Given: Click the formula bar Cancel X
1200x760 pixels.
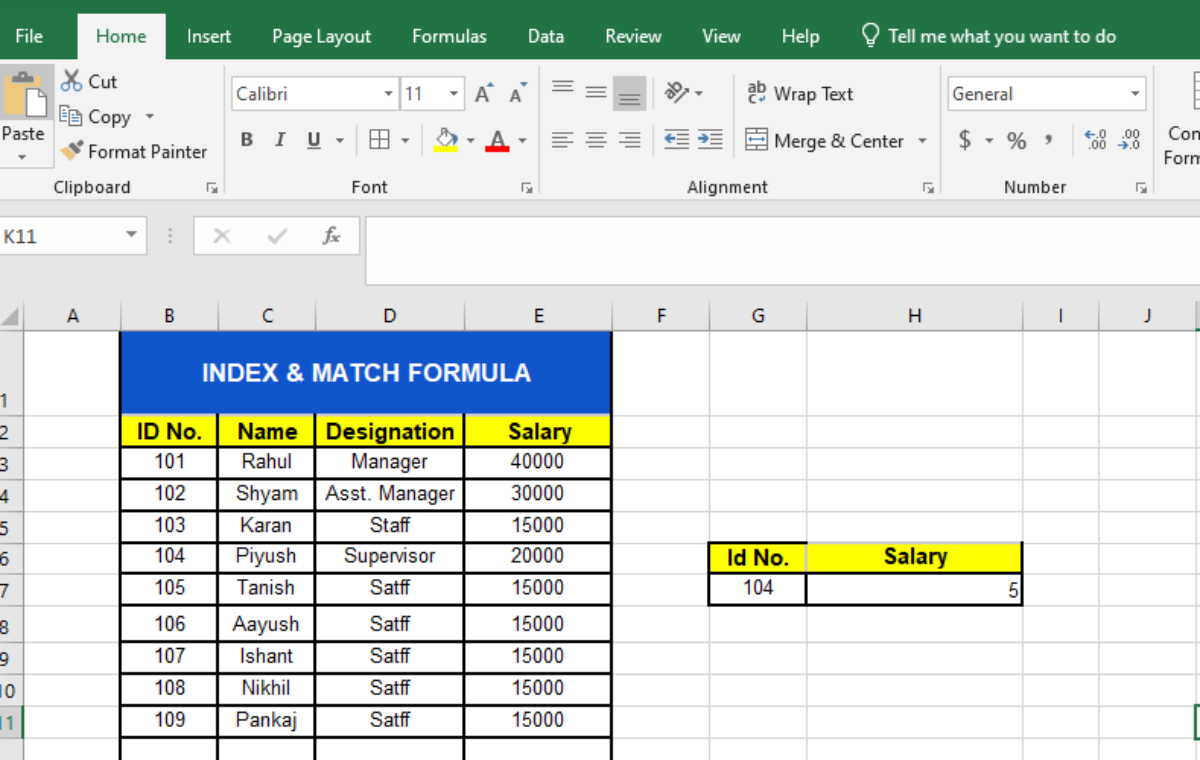Looking at the screenshot, I should (x=222, y=236).
